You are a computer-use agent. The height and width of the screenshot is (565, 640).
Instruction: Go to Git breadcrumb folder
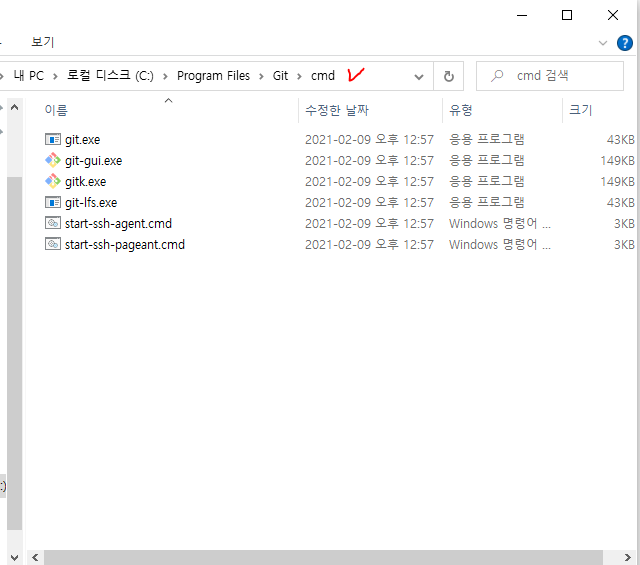click(280, 76)
